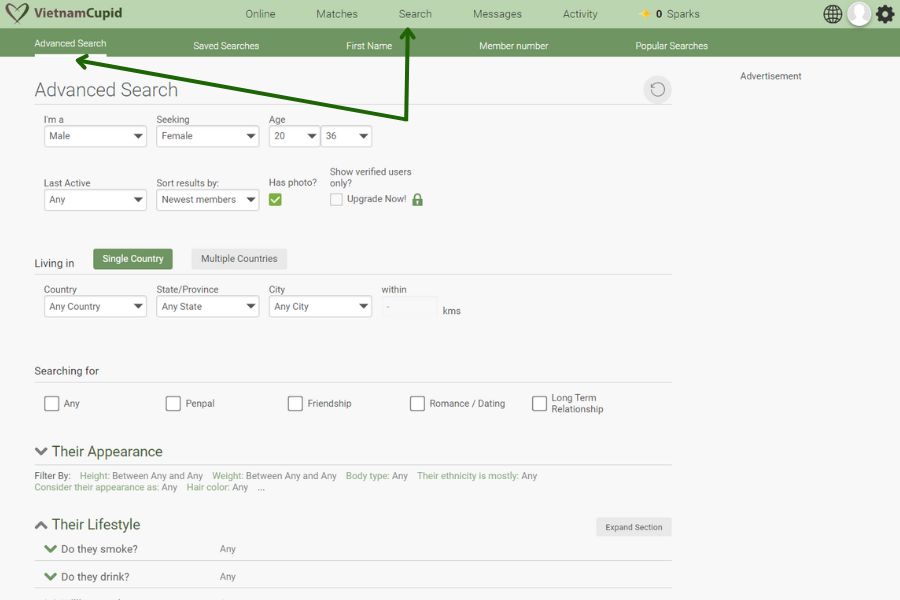The width and height of the screenshot is (900, 600).
Task: Tick the Penpal checkbox
Action: coord(173,404)
